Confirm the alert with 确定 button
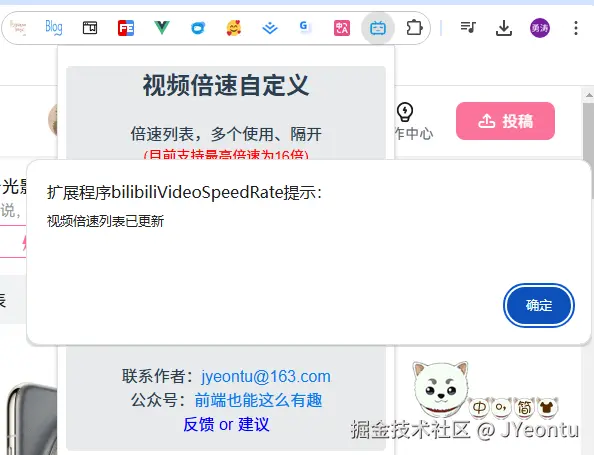The image size is (594, 455). click(539, 305)
